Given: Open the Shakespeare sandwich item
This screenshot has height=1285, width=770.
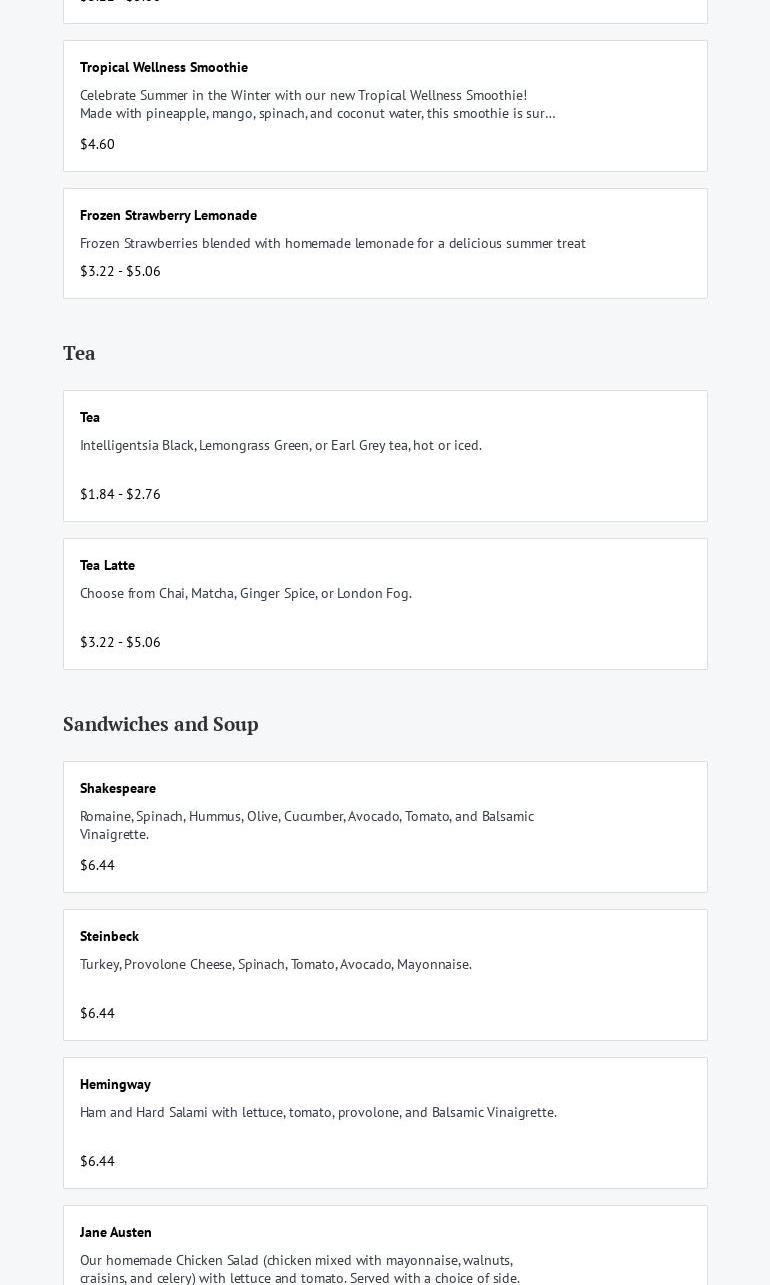Looking at the screenshot, I should pos(118,788).
